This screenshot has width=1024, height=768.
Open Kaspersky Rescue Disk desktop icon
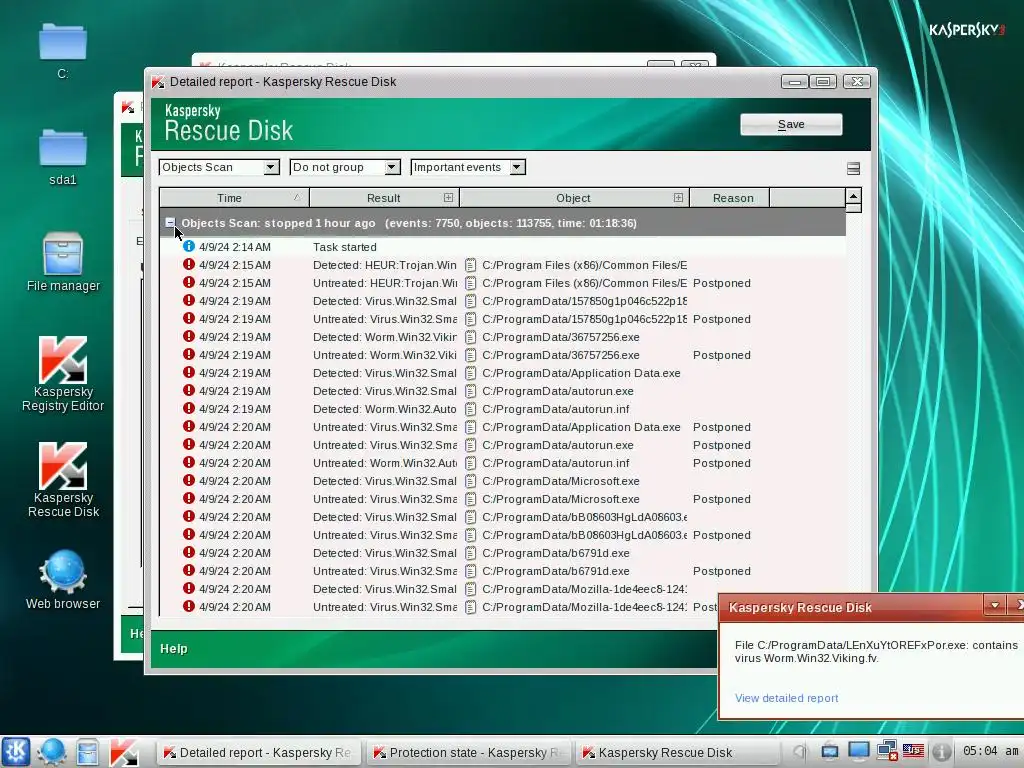(63, 480)
